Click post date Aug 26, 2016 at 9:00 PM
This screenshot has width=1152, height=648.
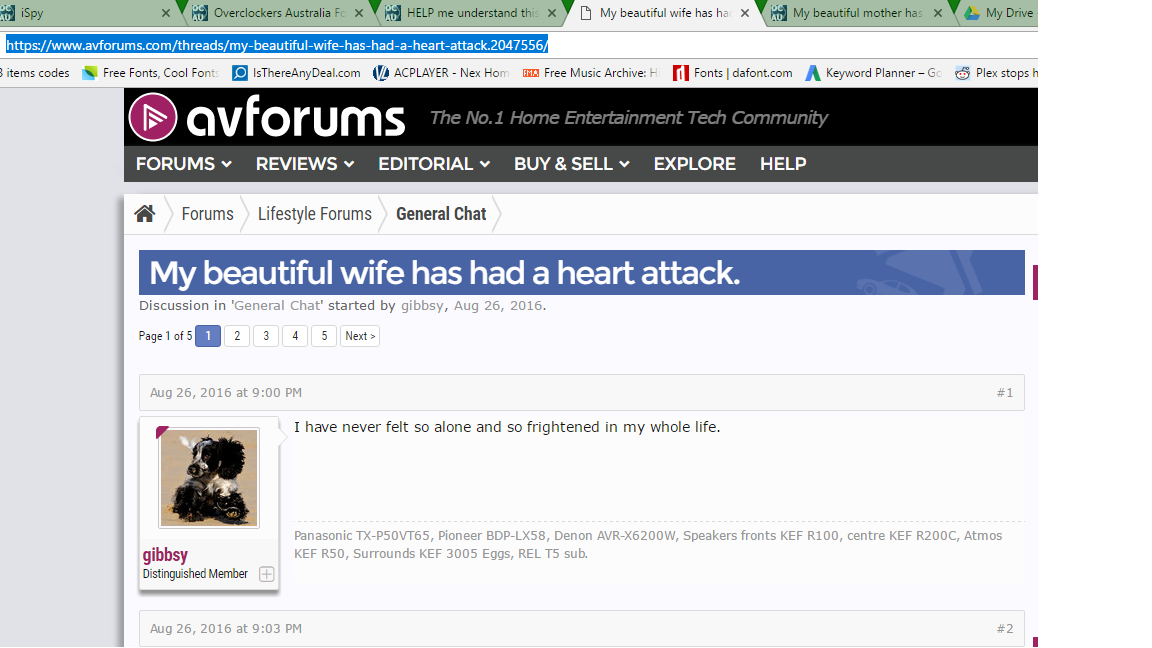pyautogui.click(x=226, y=393)
